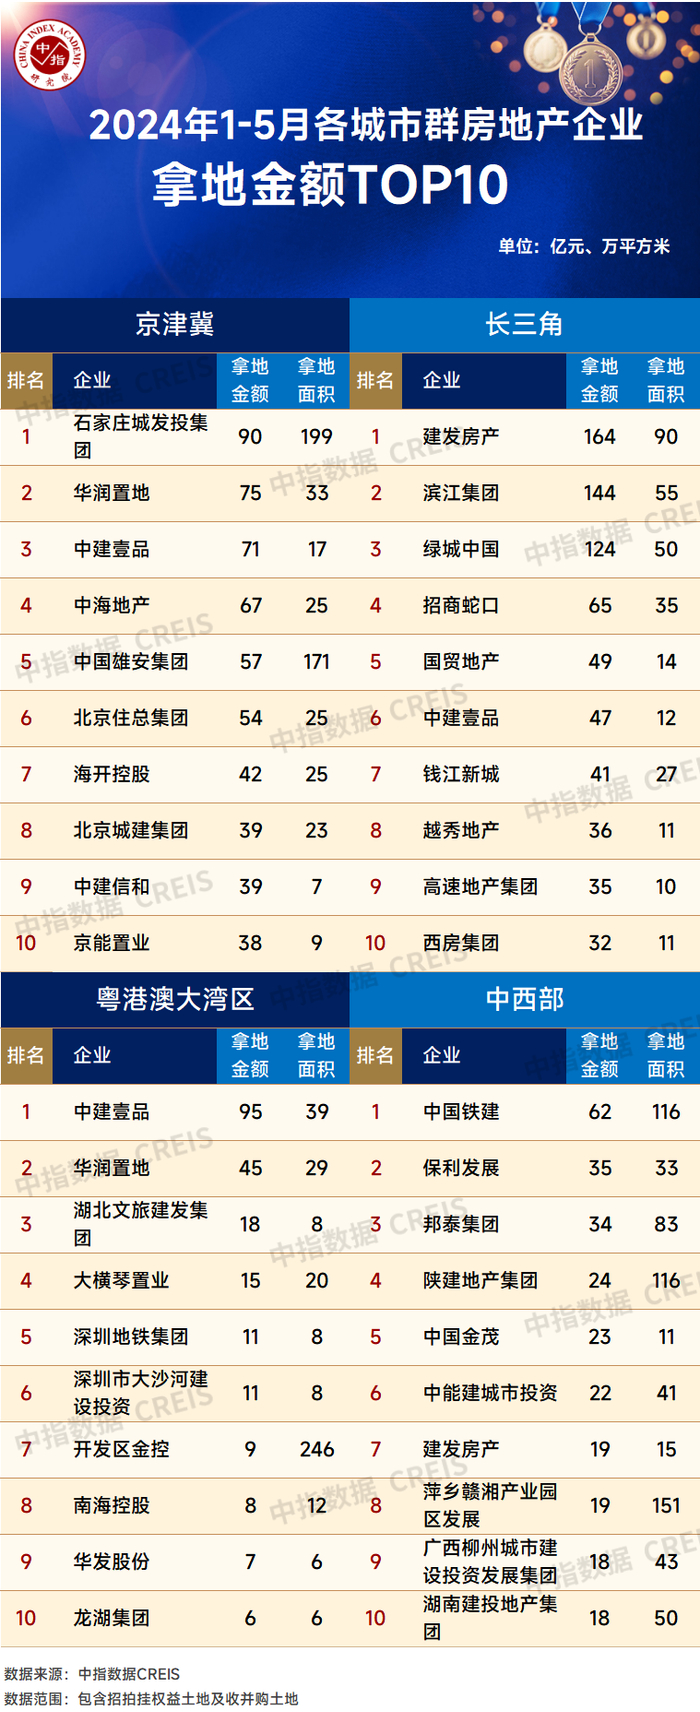Select the 粤港澳大湾区 region header

[175, 999]
